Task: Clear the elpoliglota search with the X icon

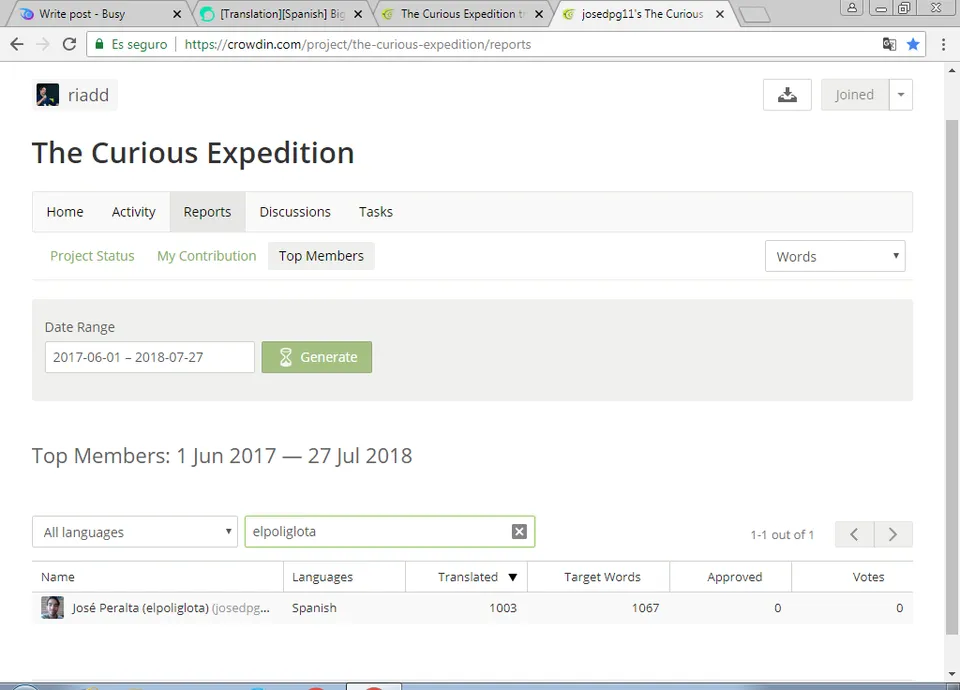Action: click(519, 531)
